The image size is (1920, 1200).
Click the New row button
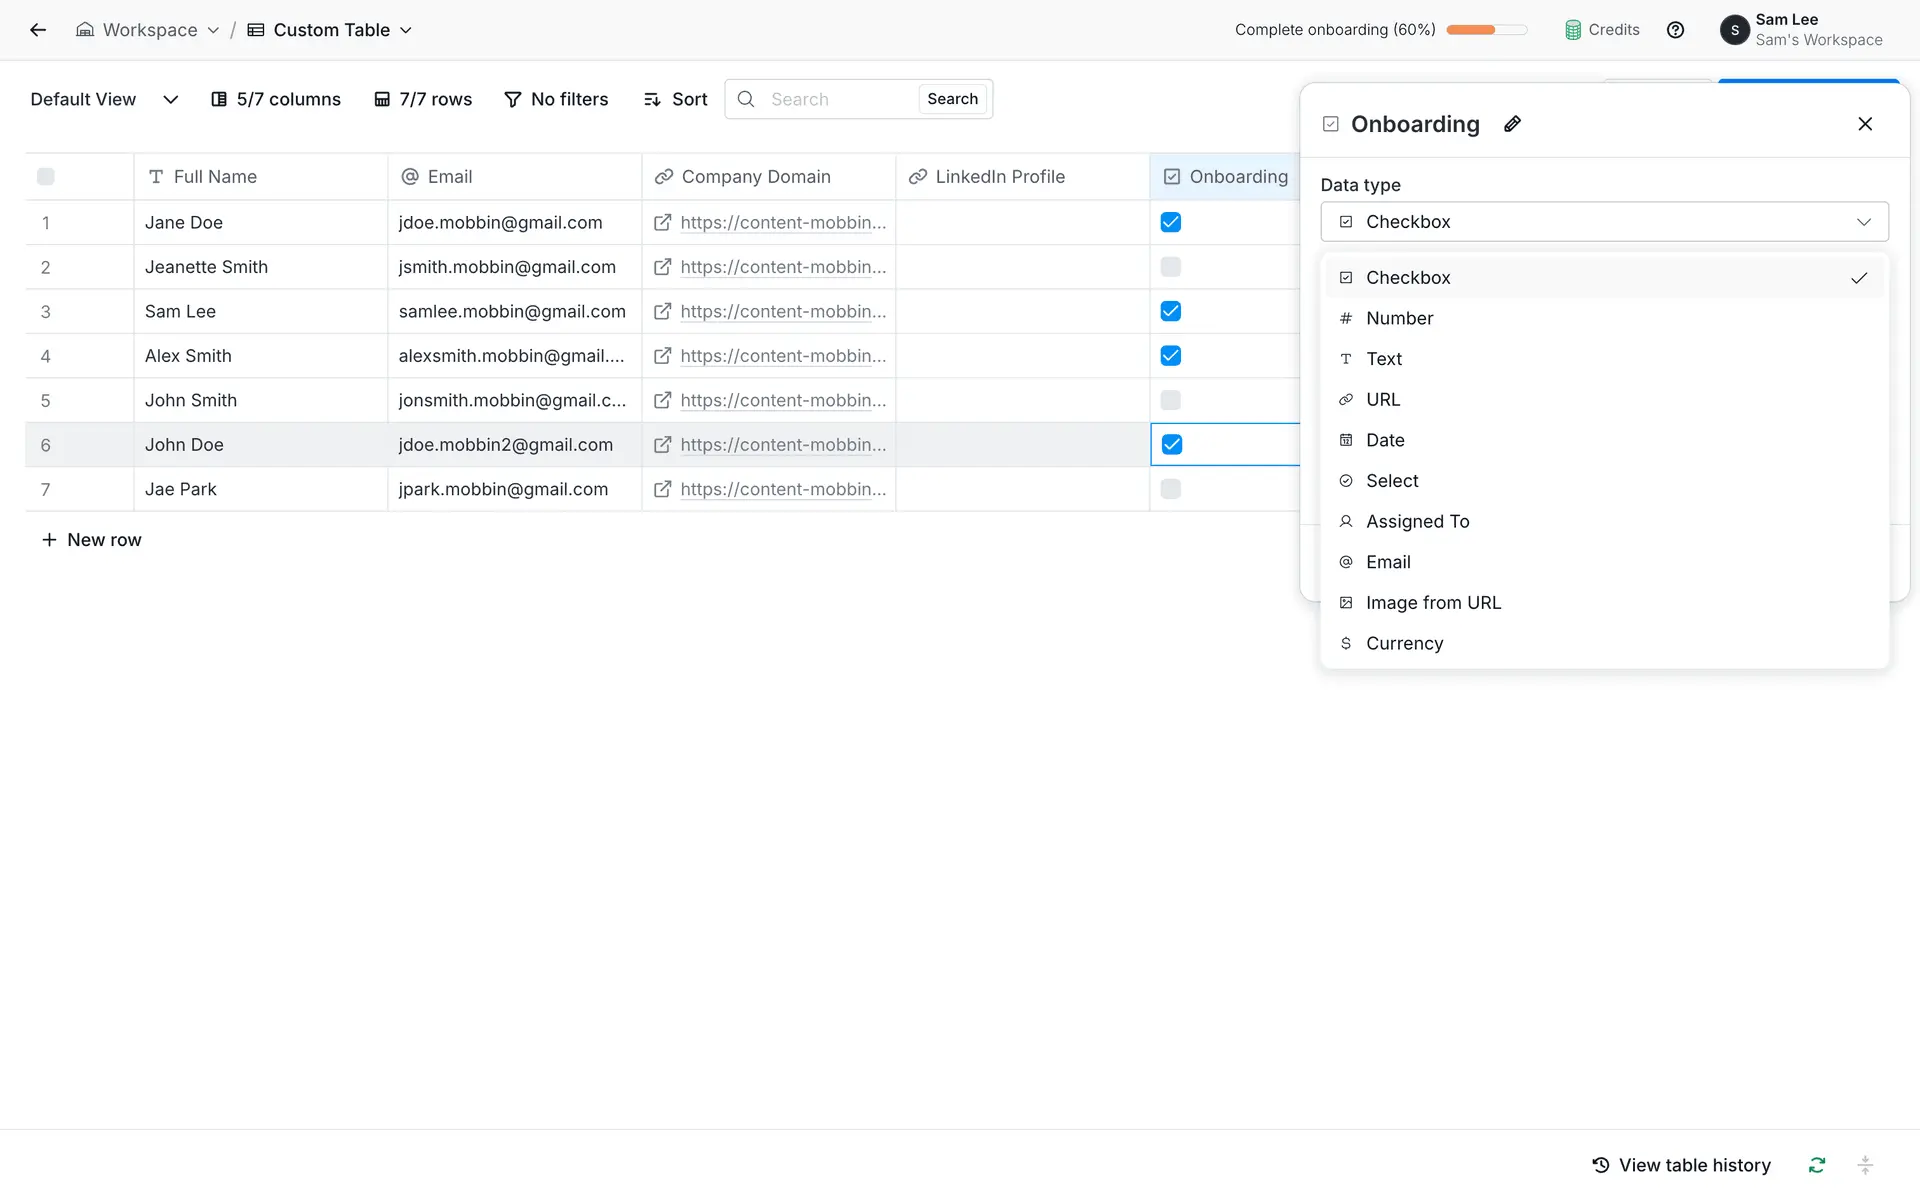[x=92, y=540]
